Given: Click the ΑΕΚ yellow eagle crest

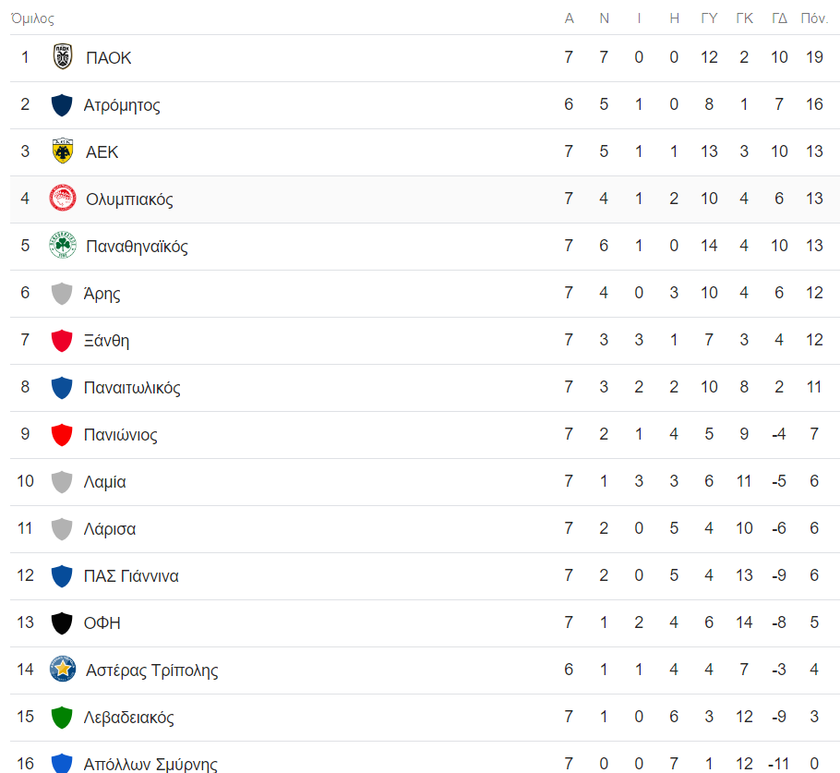Looking at the screenshot, I should click(x=63, y=151).
